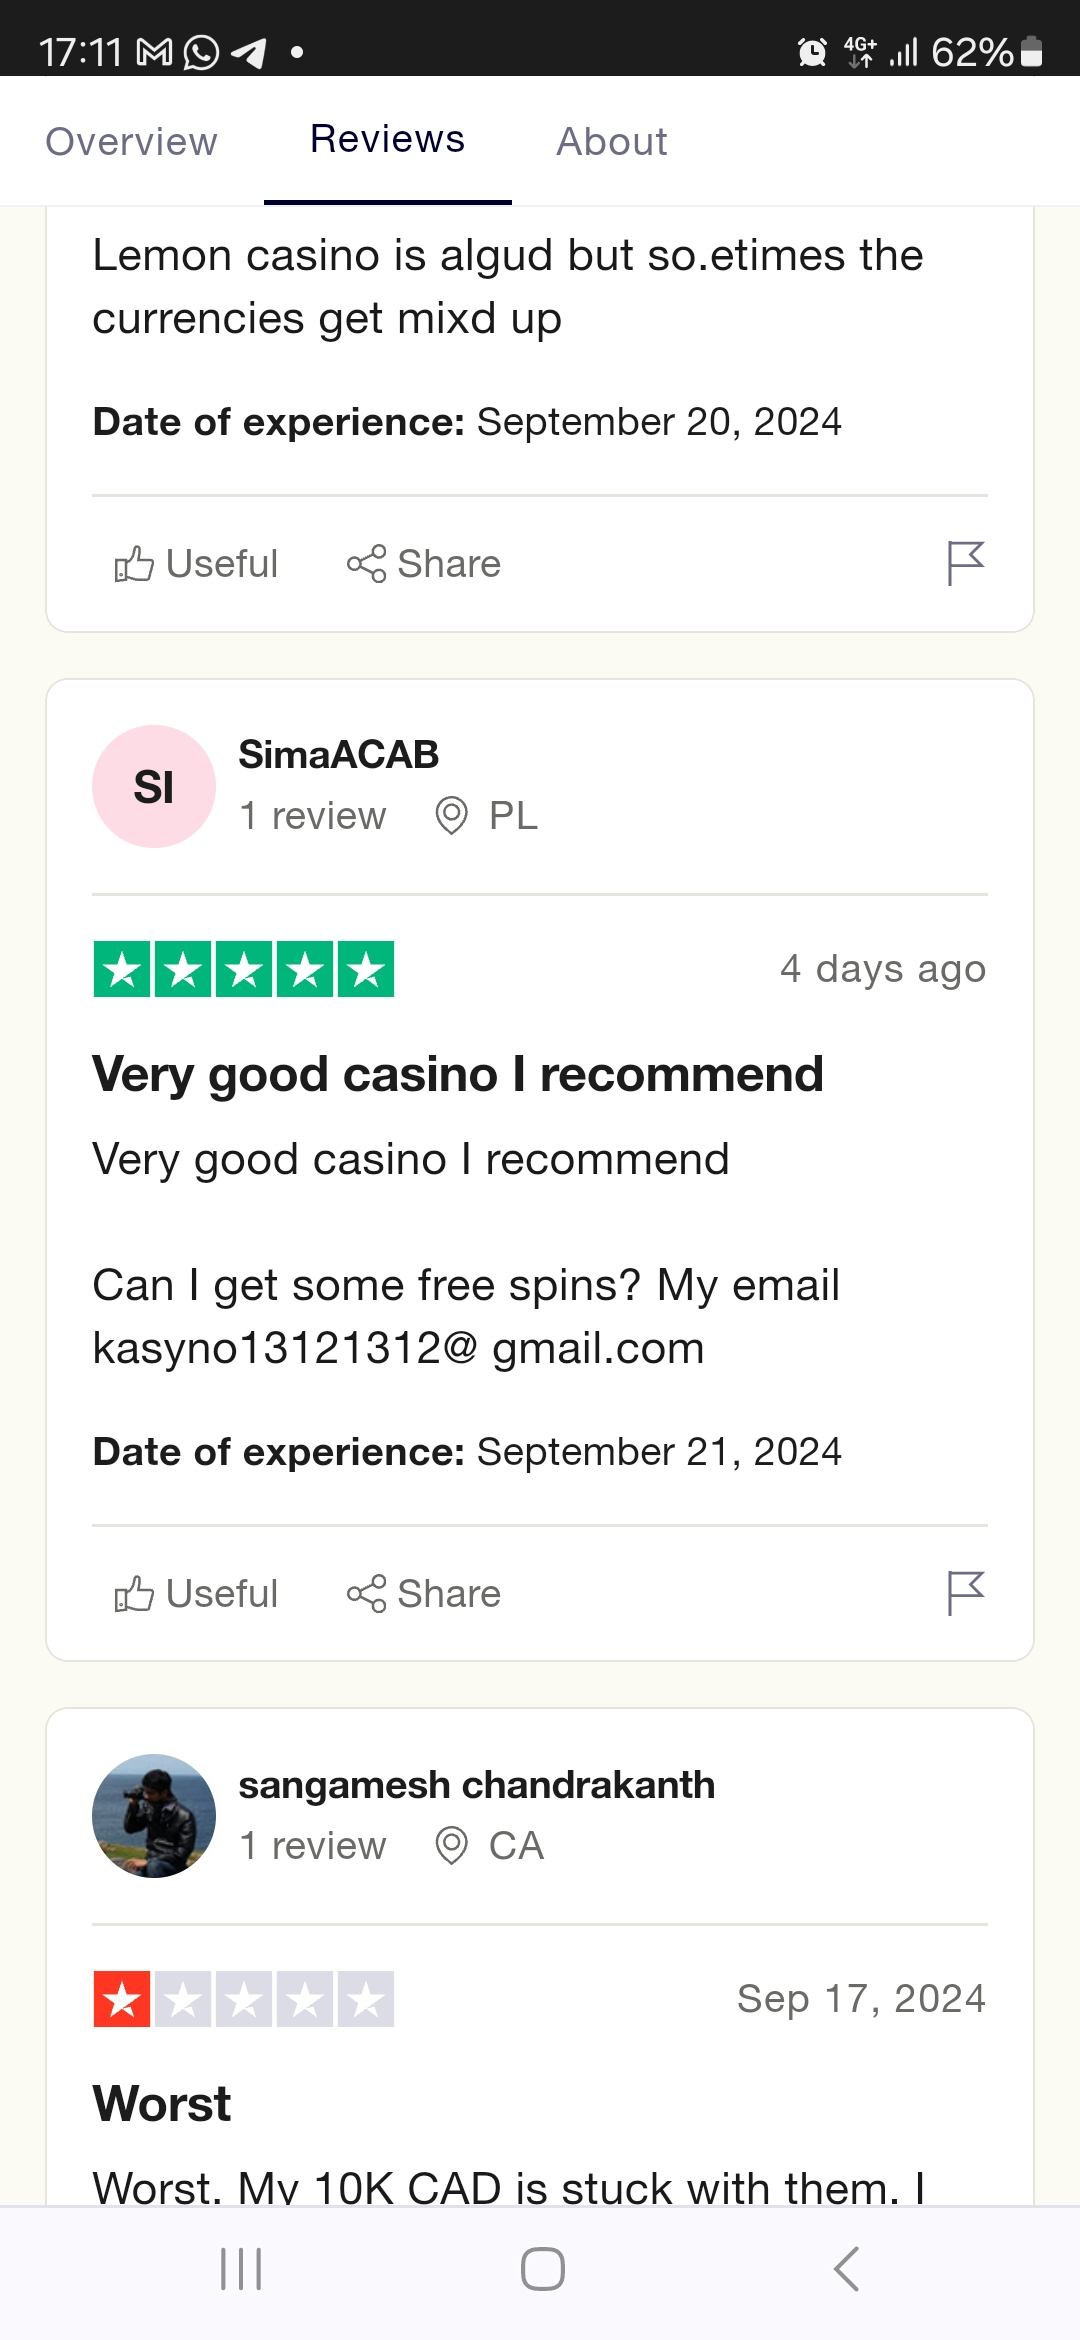
Task: Open SimaACAB's reviewer profile name
Action: pos(338,755)
